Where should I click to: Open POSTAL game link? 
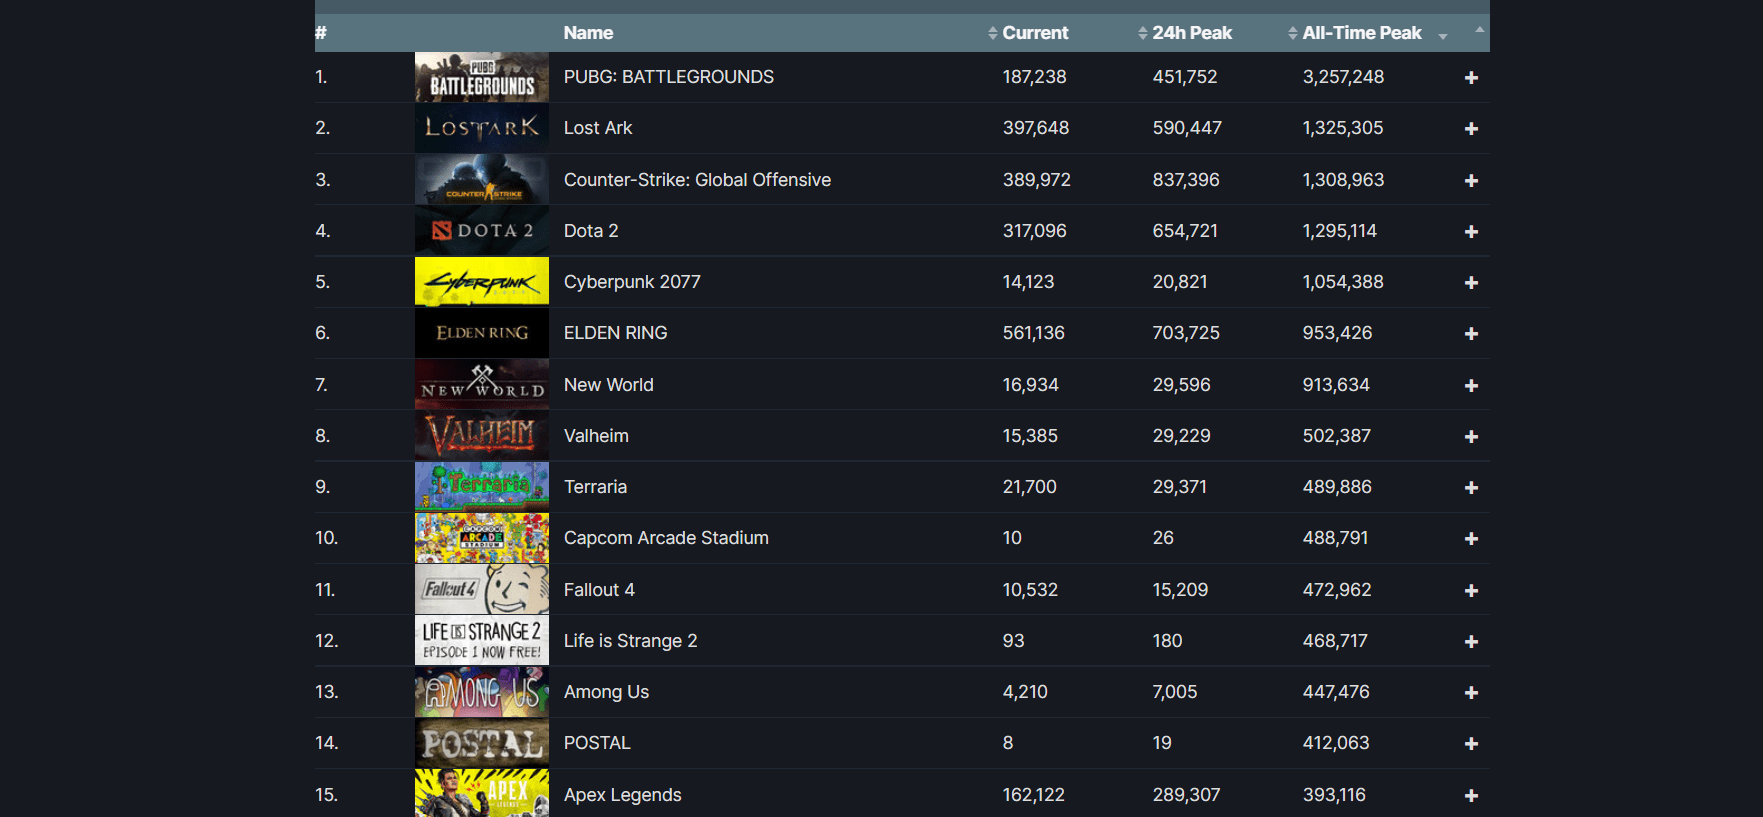[597, 743]
